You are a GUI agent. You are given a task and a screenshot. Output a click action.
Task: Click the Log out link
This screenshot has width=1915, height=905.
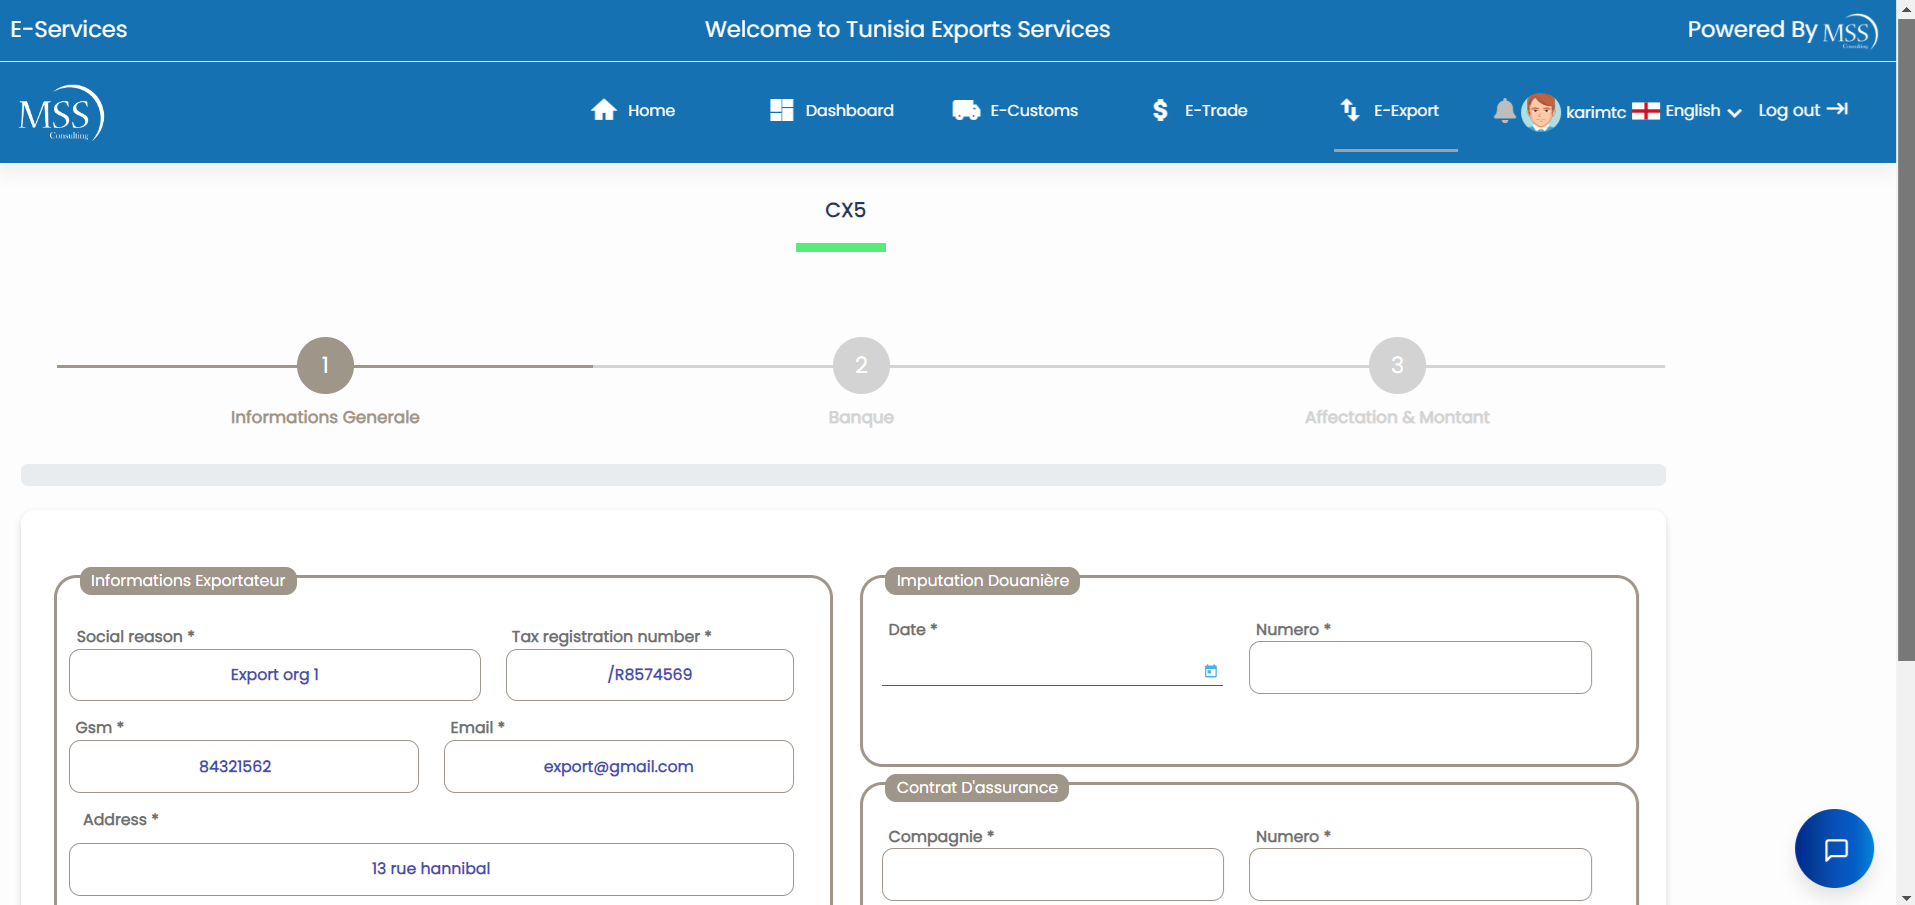coord(1802,110)
